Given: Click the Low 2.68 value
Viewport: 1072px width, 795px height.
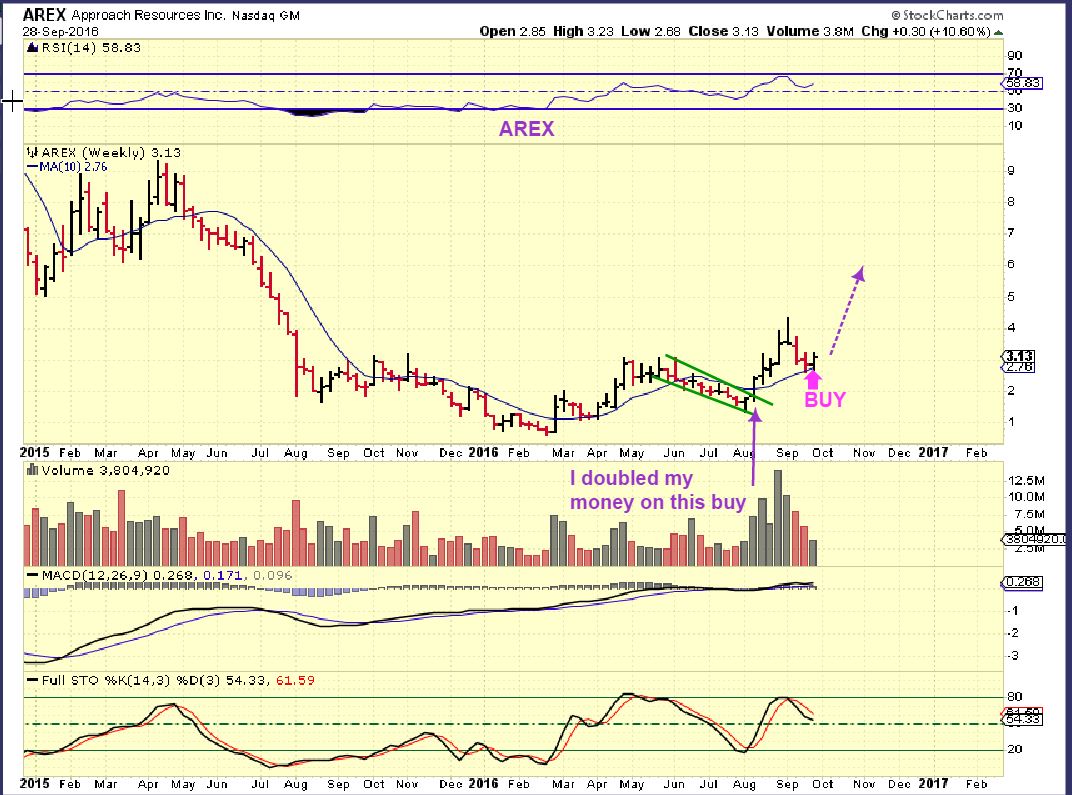Looking at the screenshot, I should point(651,31).
